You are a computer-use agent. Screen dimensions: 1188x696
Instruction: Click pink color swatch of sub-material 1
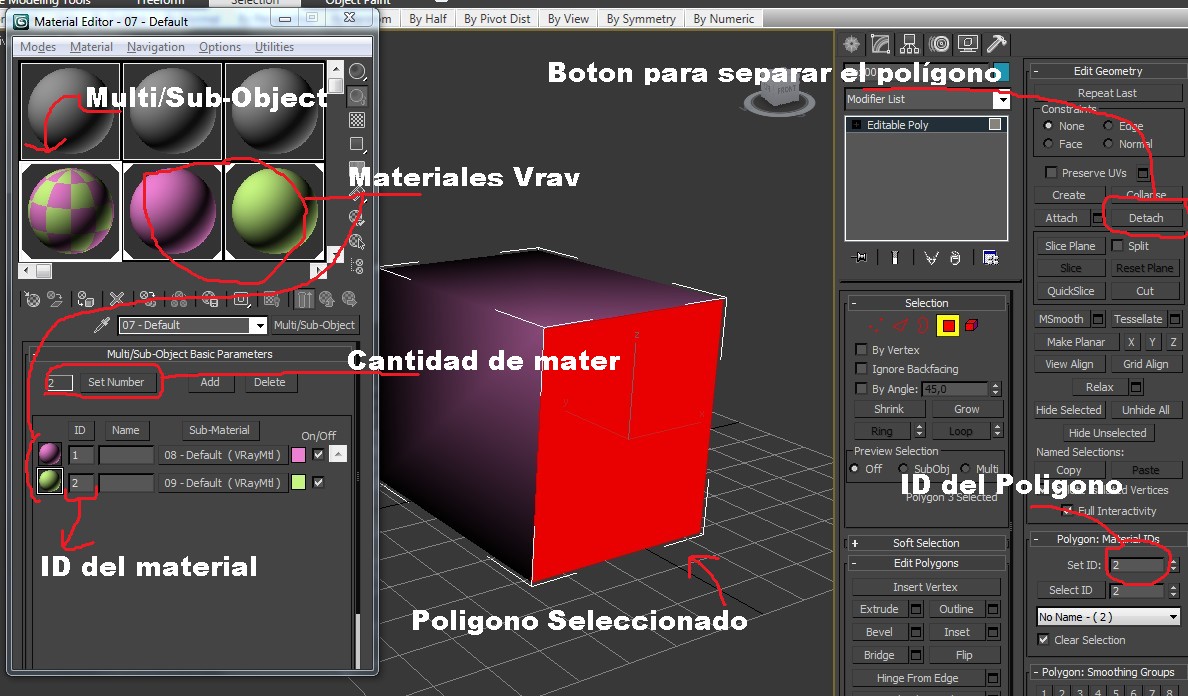(299, 454)
